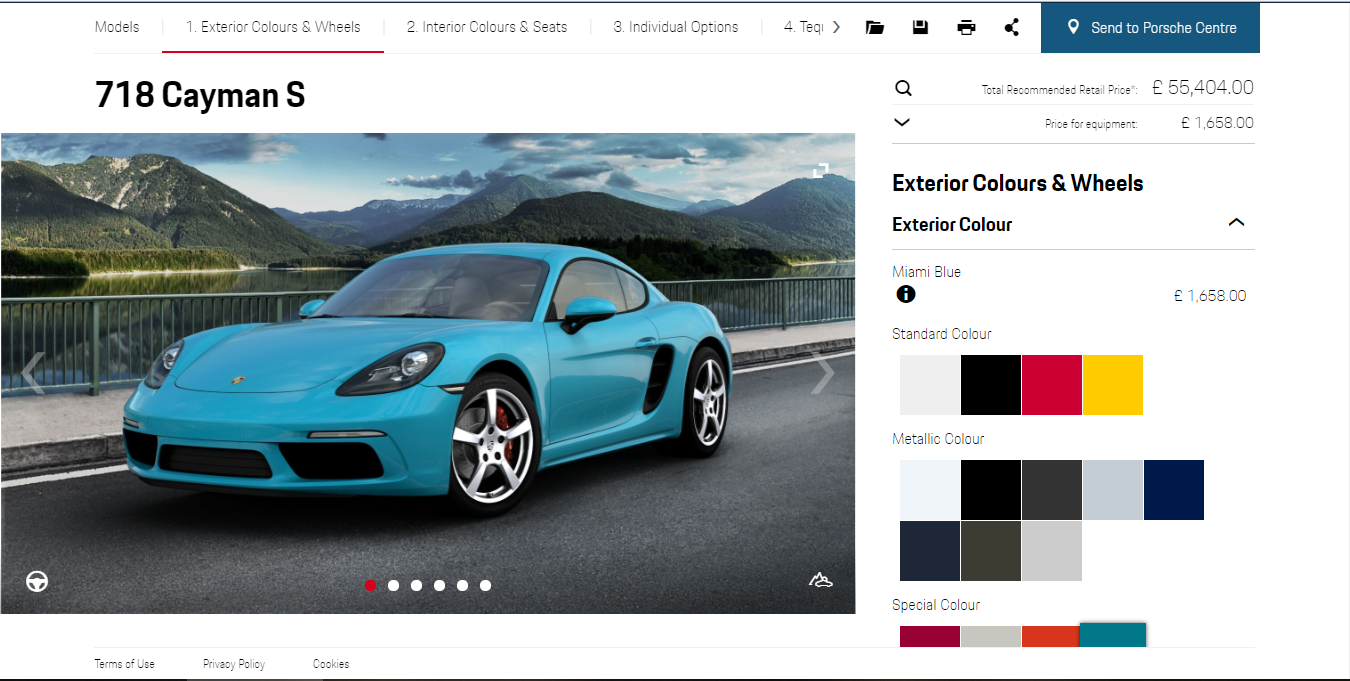Click the magnifier search icon beside the total price
The image size is (1350, 681).
coord(903,88)
